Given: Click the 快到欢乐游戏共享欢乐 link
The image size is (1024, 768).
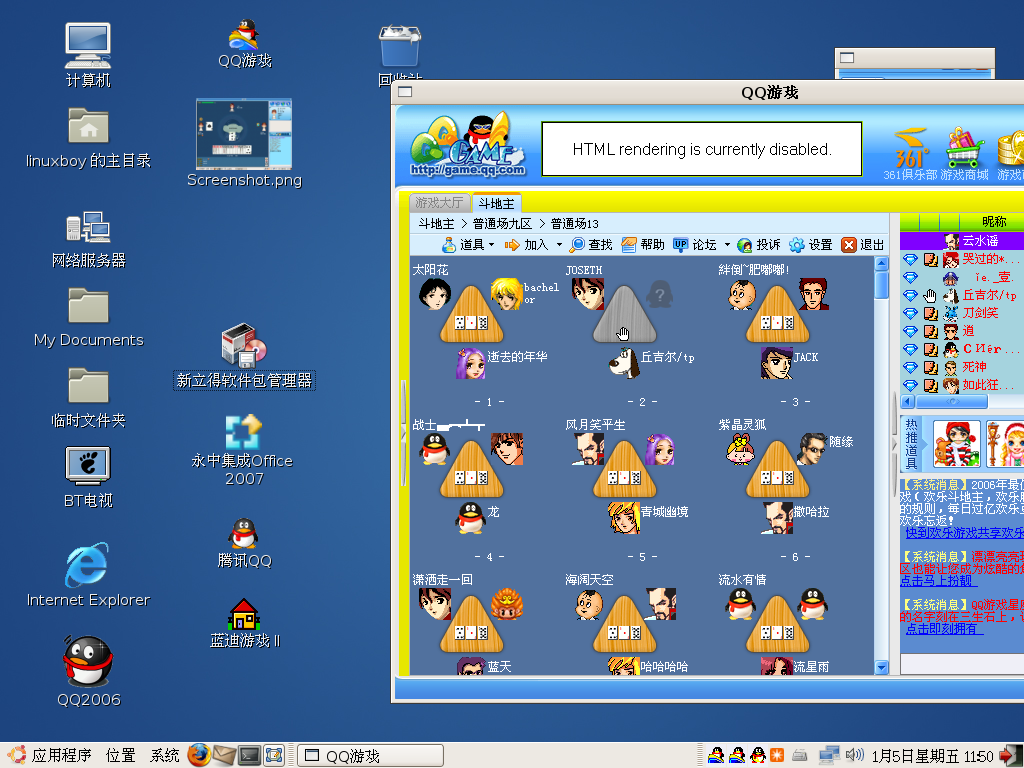Looking at the screenshot, I should coord(965,533).
